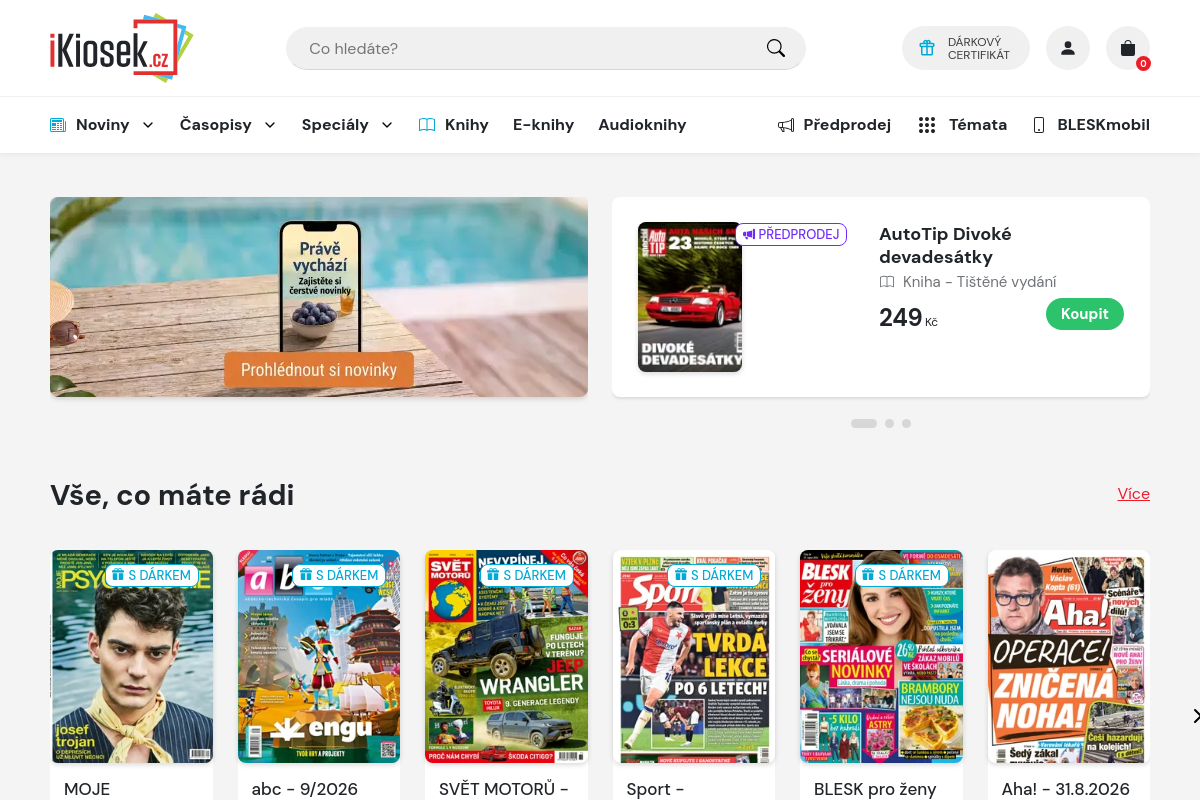This screenshot has height=800, width=1200.
Task: Click S DÁRKEM badge on Svět motorů
Action: 526,575
